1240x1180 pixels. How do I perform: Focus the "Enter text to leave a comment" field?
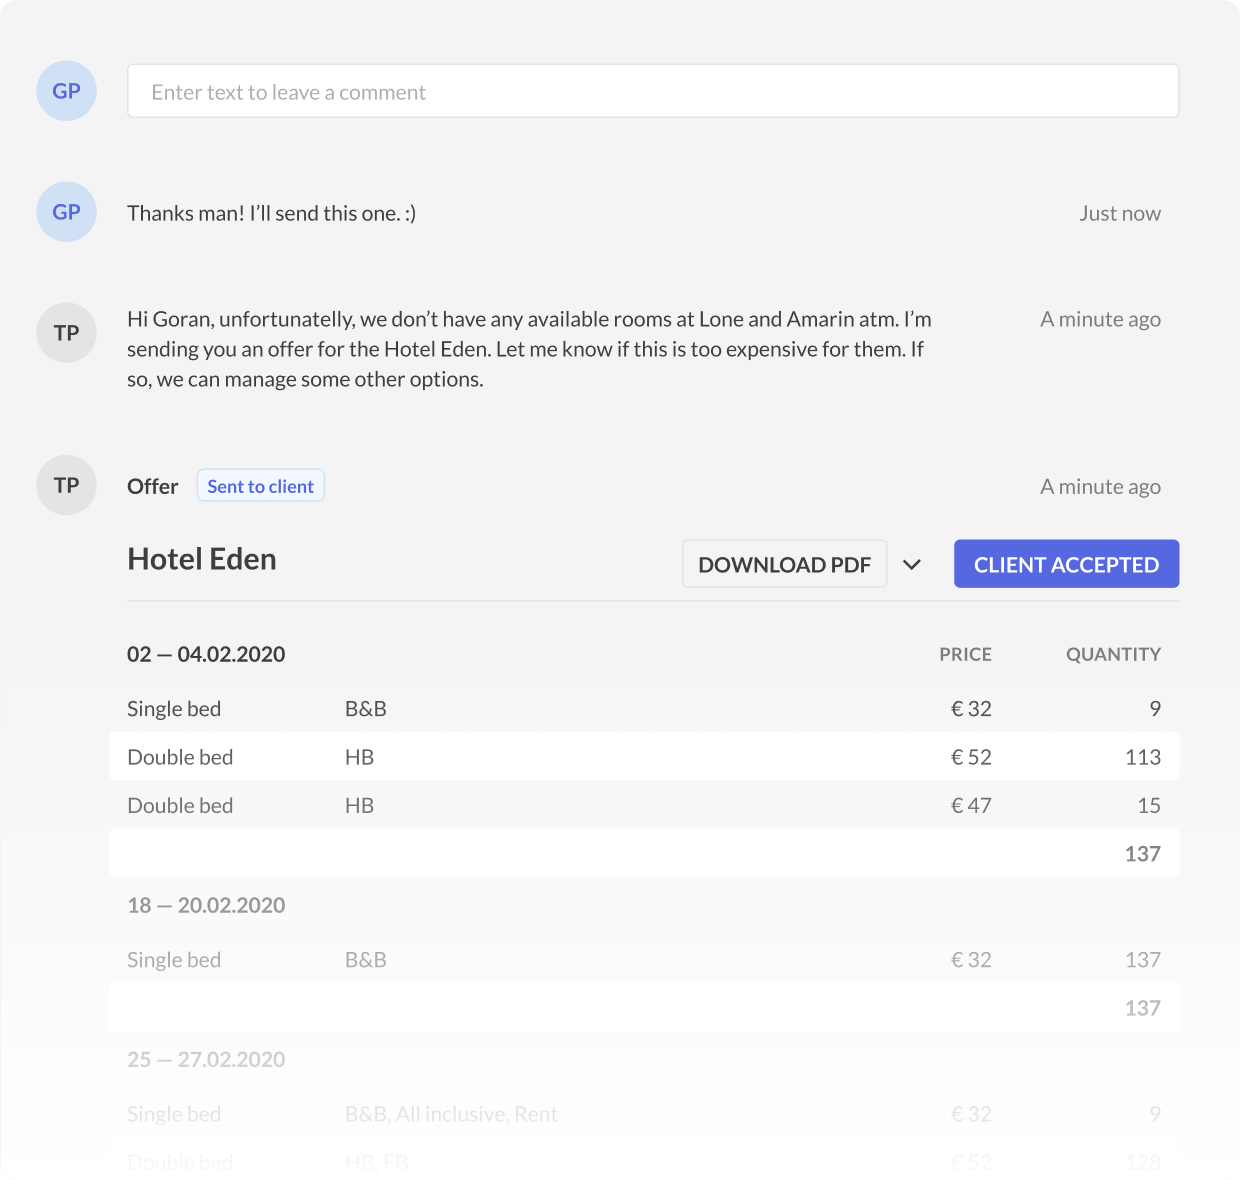[652, 92]
